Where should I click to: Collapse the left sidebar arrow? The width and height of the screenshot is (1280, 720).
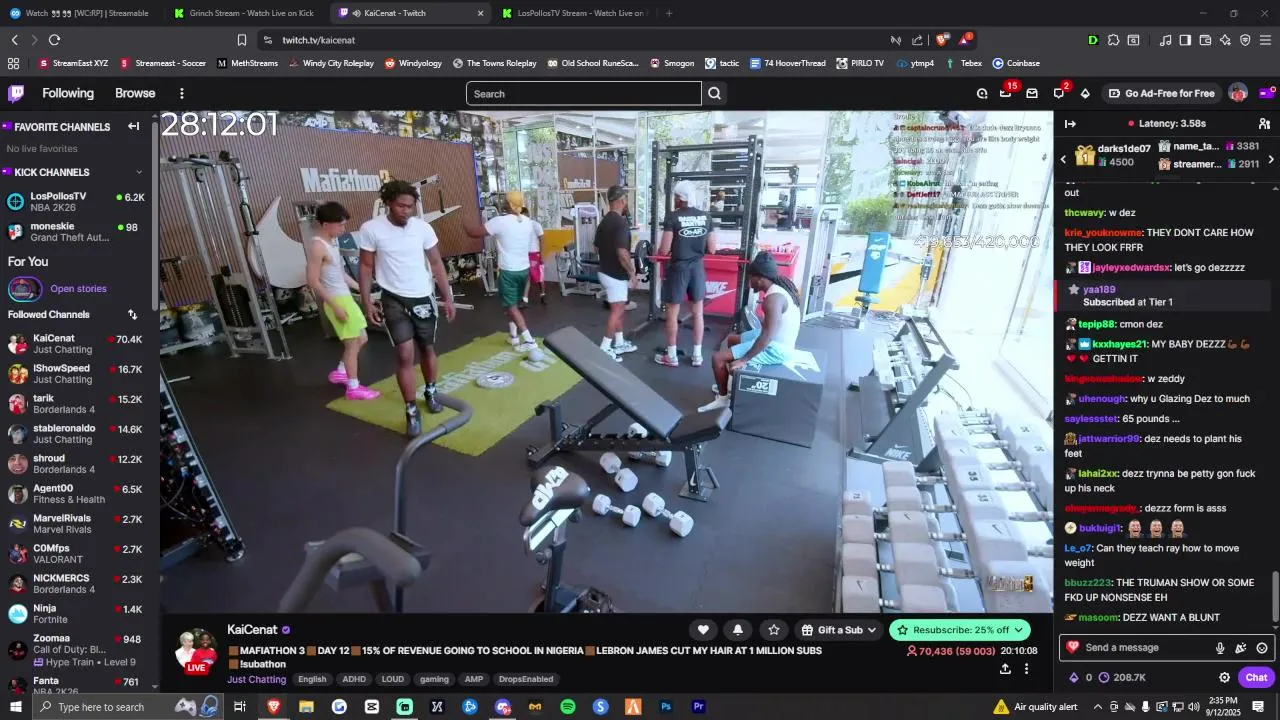(133, 127)
